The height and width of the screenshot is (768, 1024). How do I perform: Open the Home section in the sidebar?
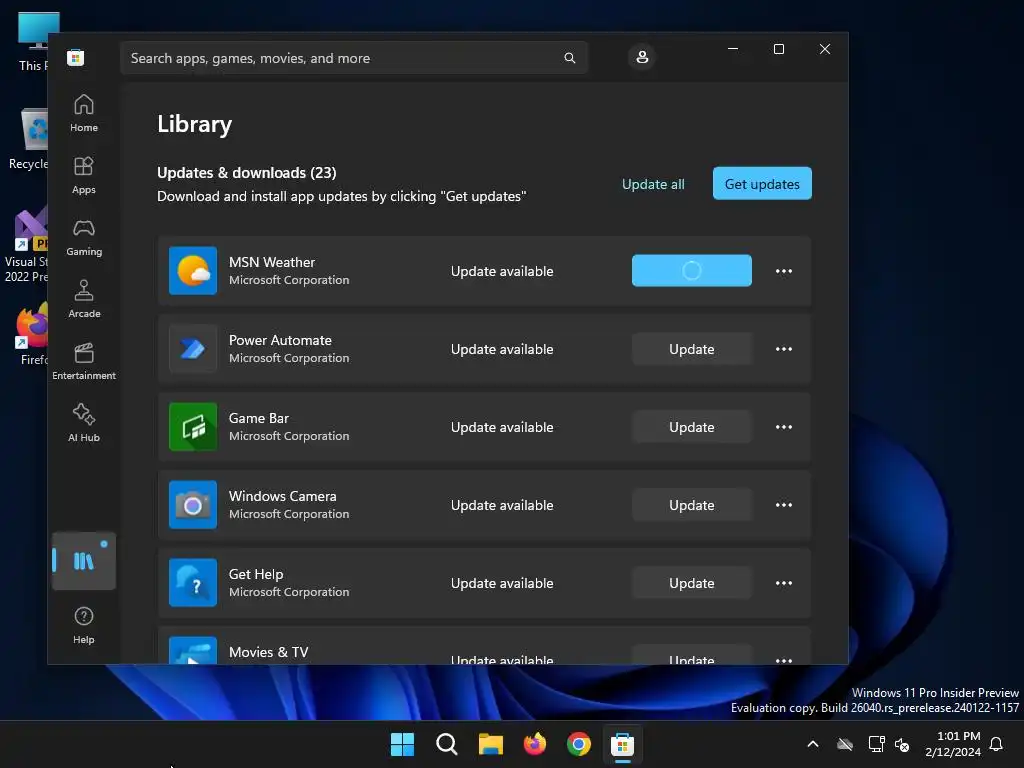(84, 113)
